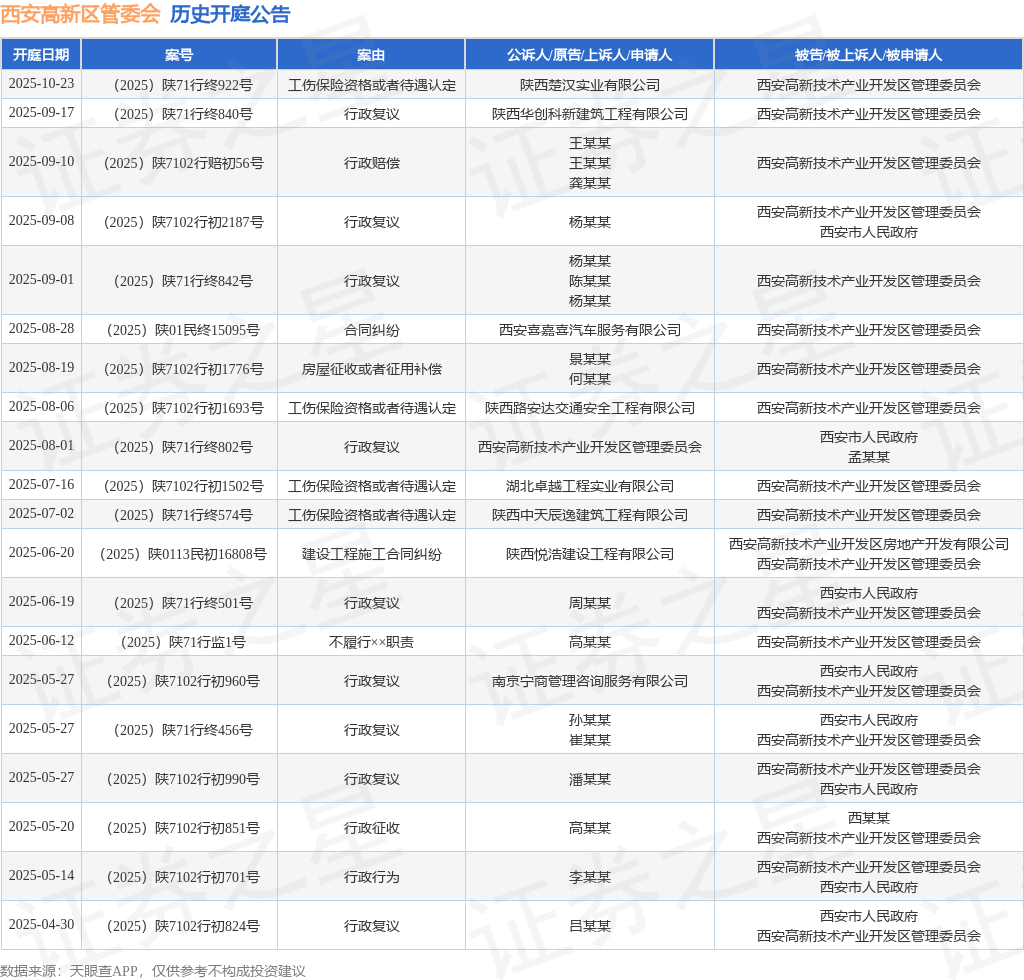The height and width of the screenshot is (980, 1024).
Task: Select case number (2025)陕71行终842号
Action: click(180, 281)
